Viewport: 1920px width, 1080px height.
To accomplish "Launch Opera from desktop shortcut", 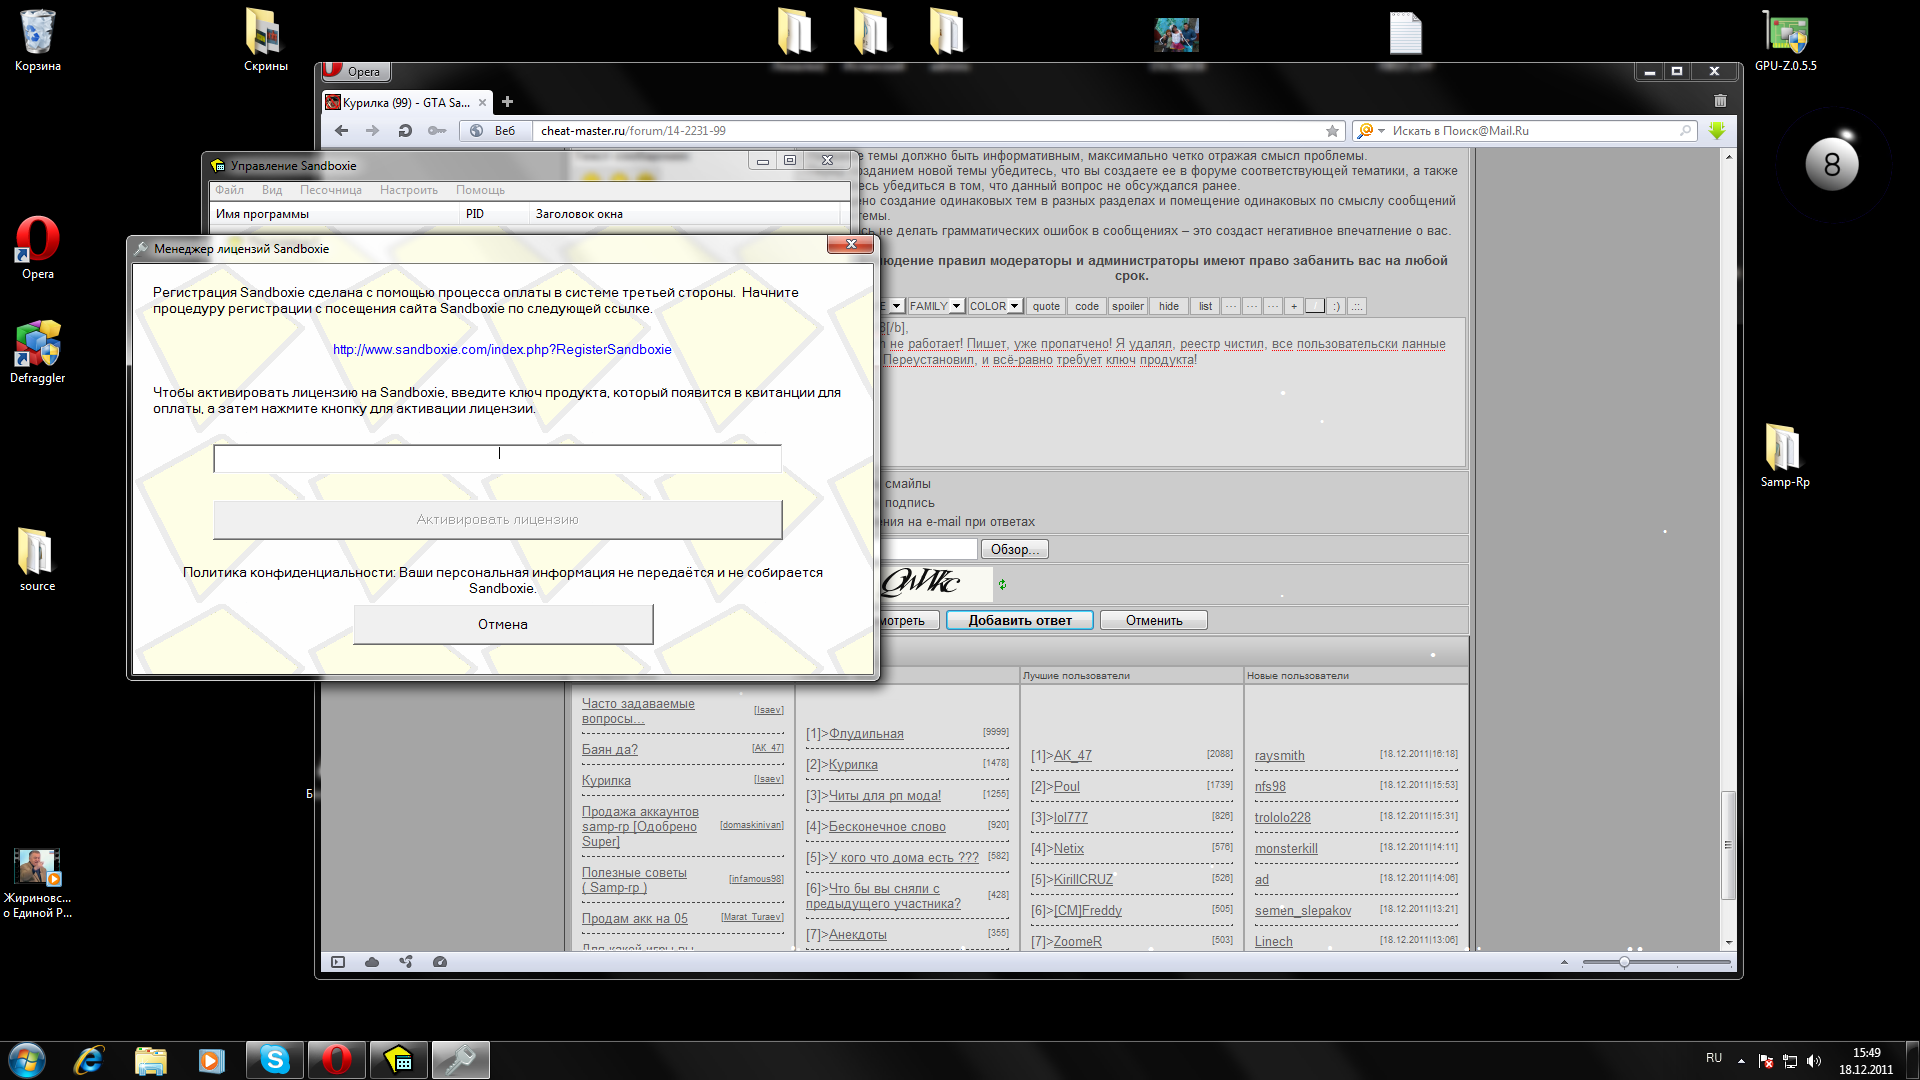I will (38, 249).
